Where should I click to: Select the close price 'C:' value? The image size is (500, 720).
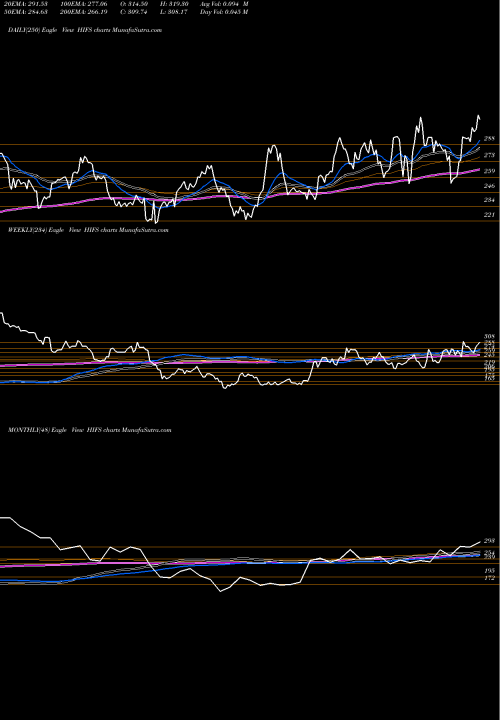click(x=134, y=12)
